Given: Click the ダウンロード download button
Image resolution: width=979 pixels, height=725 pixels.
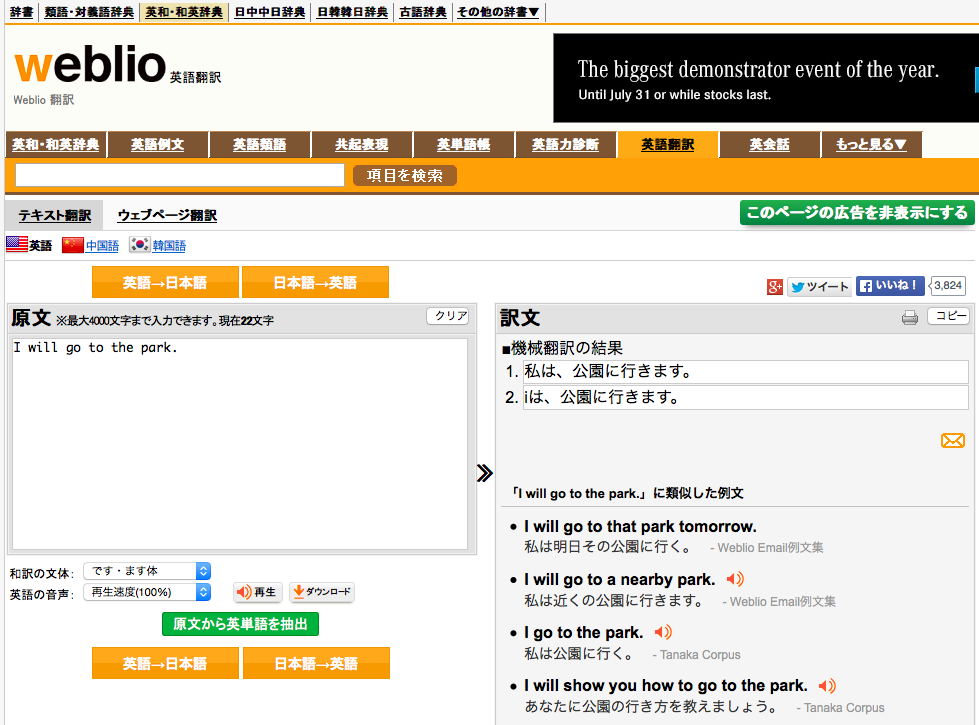Looking at the screenshot, I should 321,592.
